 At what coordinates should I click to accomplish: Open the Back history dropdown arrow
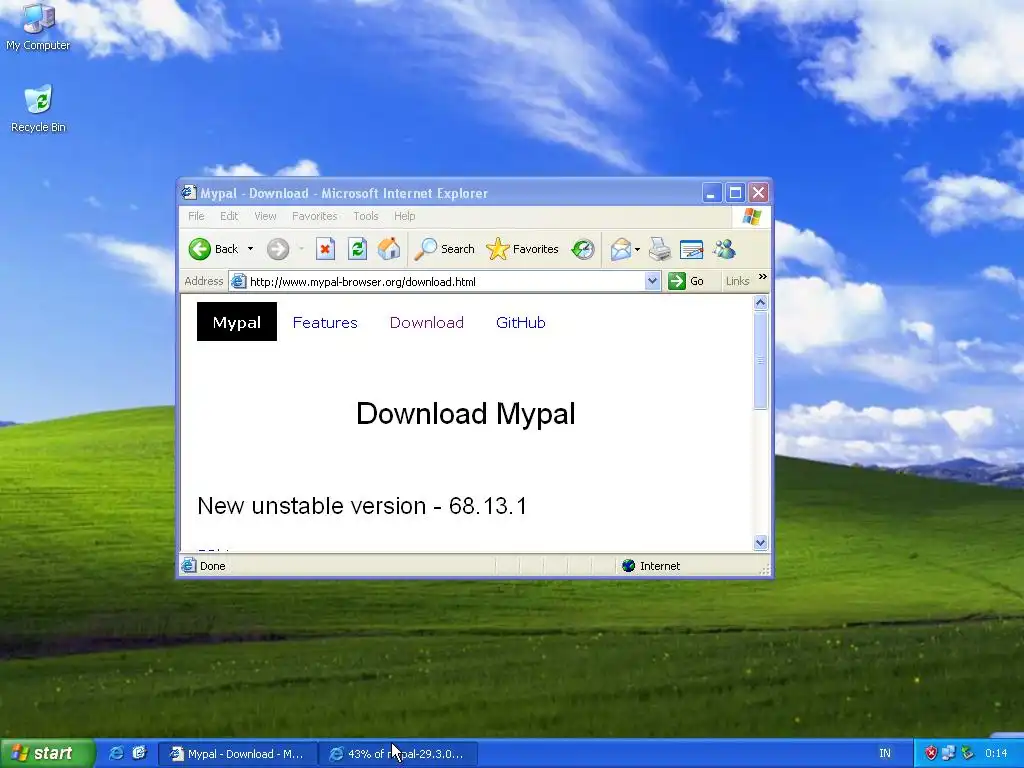tap(250, 249)
